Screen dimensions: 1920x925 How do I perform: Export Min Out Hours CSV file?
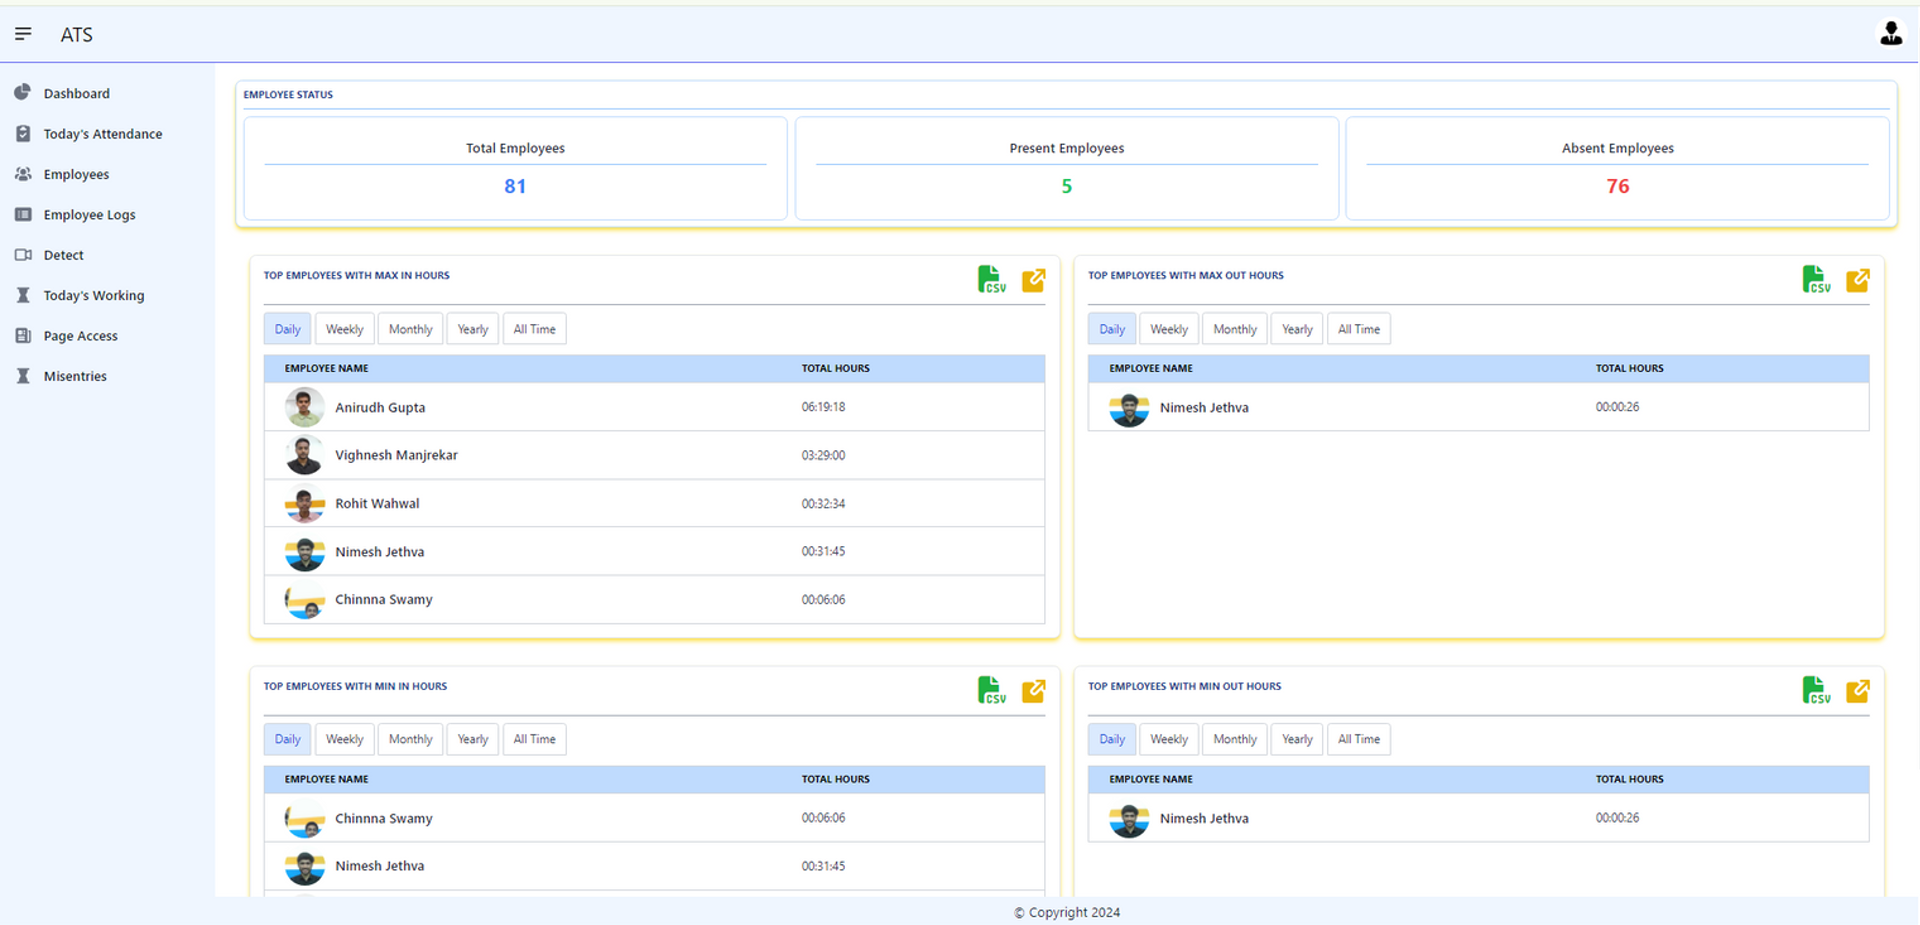point(1815,691)
